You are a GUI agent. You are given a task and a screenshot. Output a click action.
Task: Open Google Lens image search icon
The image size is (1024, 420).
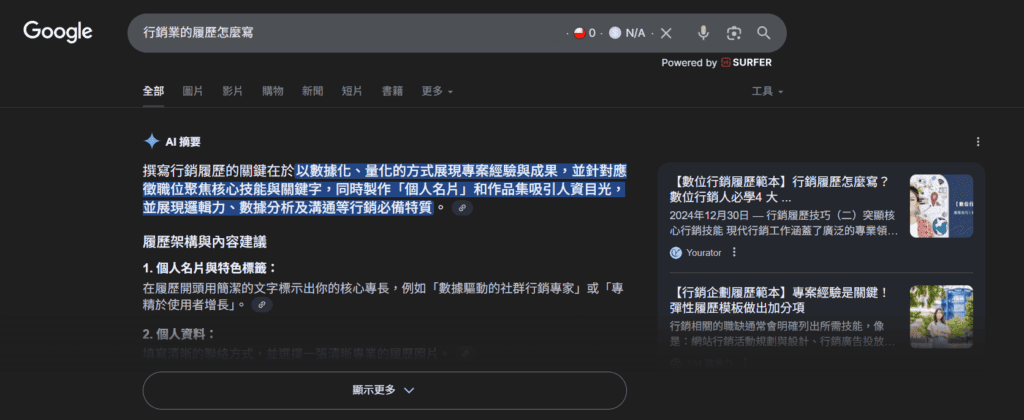tap(733, 33)
